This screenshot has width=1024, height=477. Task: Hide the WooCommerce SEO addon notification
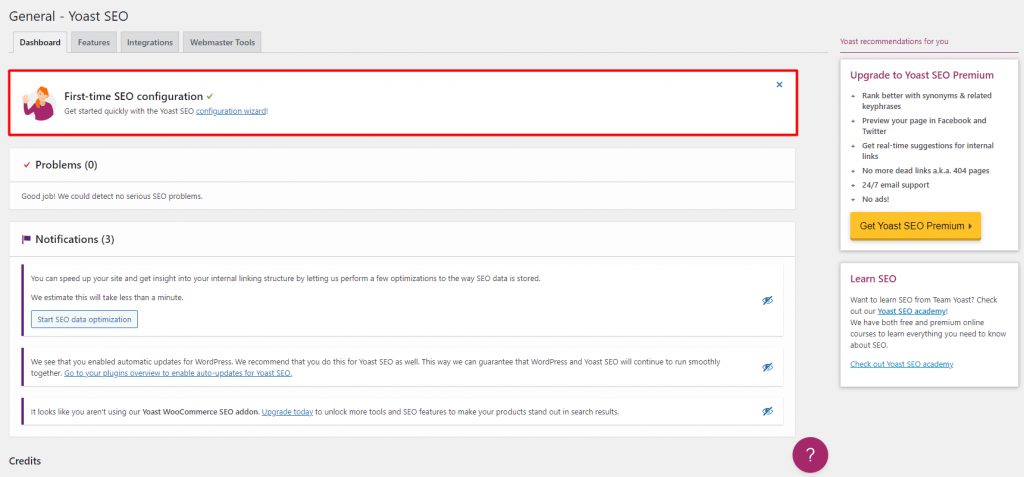767,411
